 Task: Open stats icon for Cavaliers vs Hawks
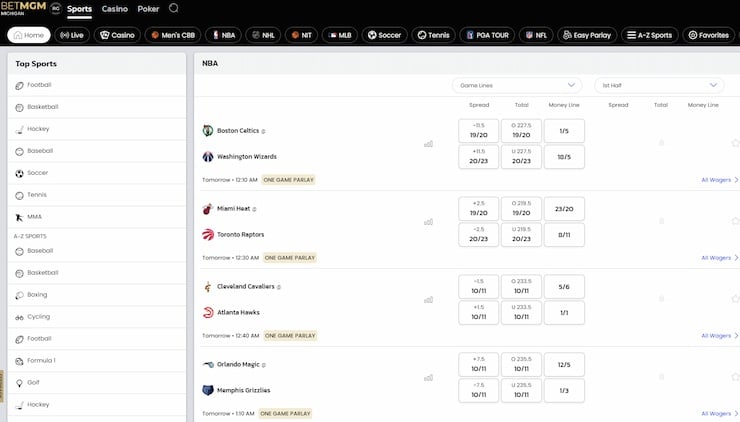coord(429,300)
